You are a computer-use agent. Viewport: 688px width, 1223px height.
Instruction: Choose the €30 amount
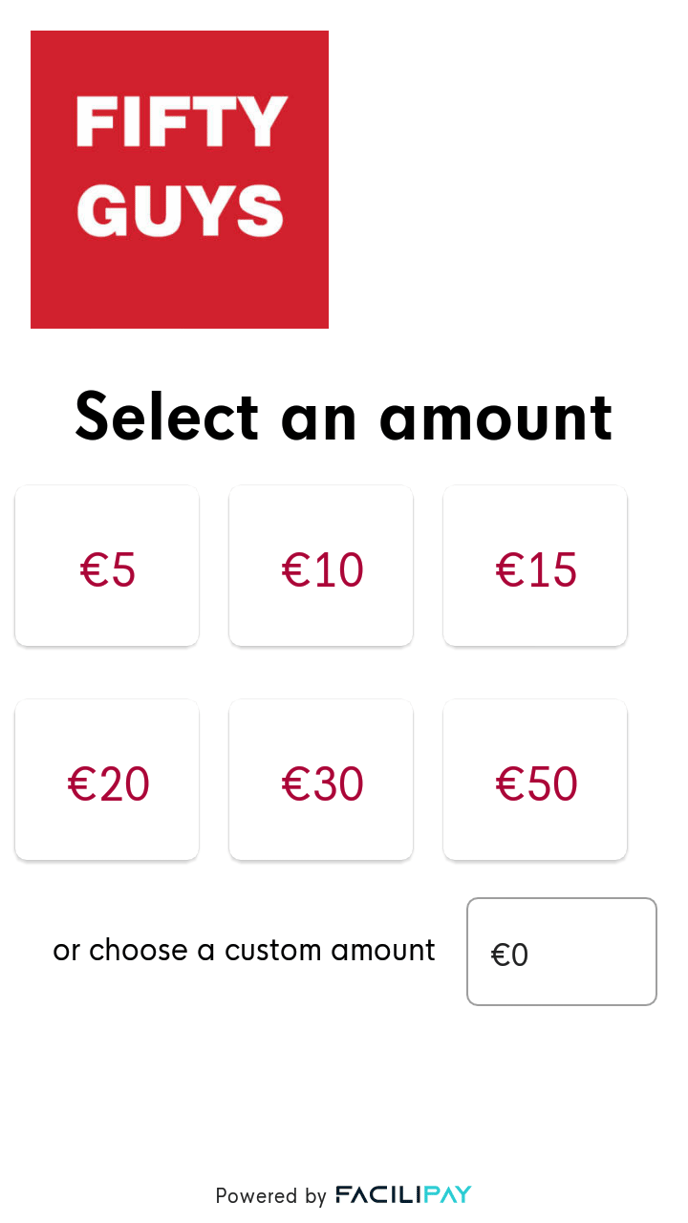(x=321, y=781)
